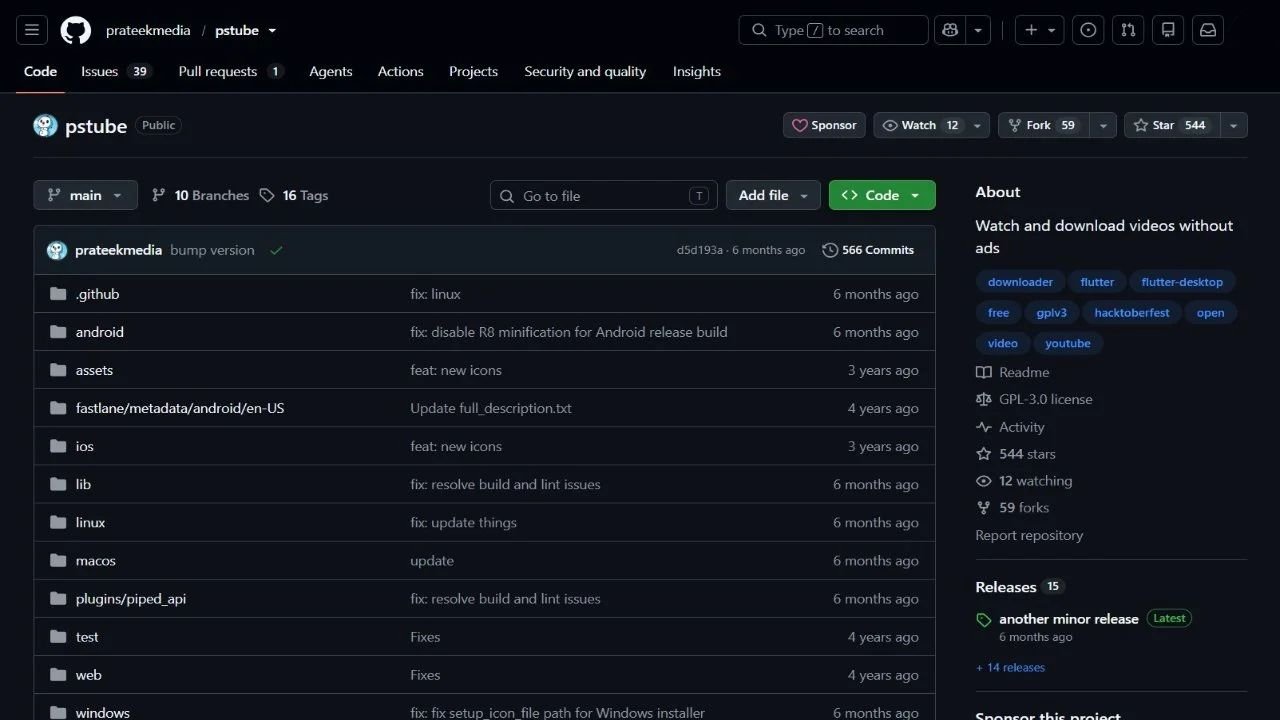The width and height of the screenshot is (1280, 720).
Task: Open the lib folder
Action: 83,484
